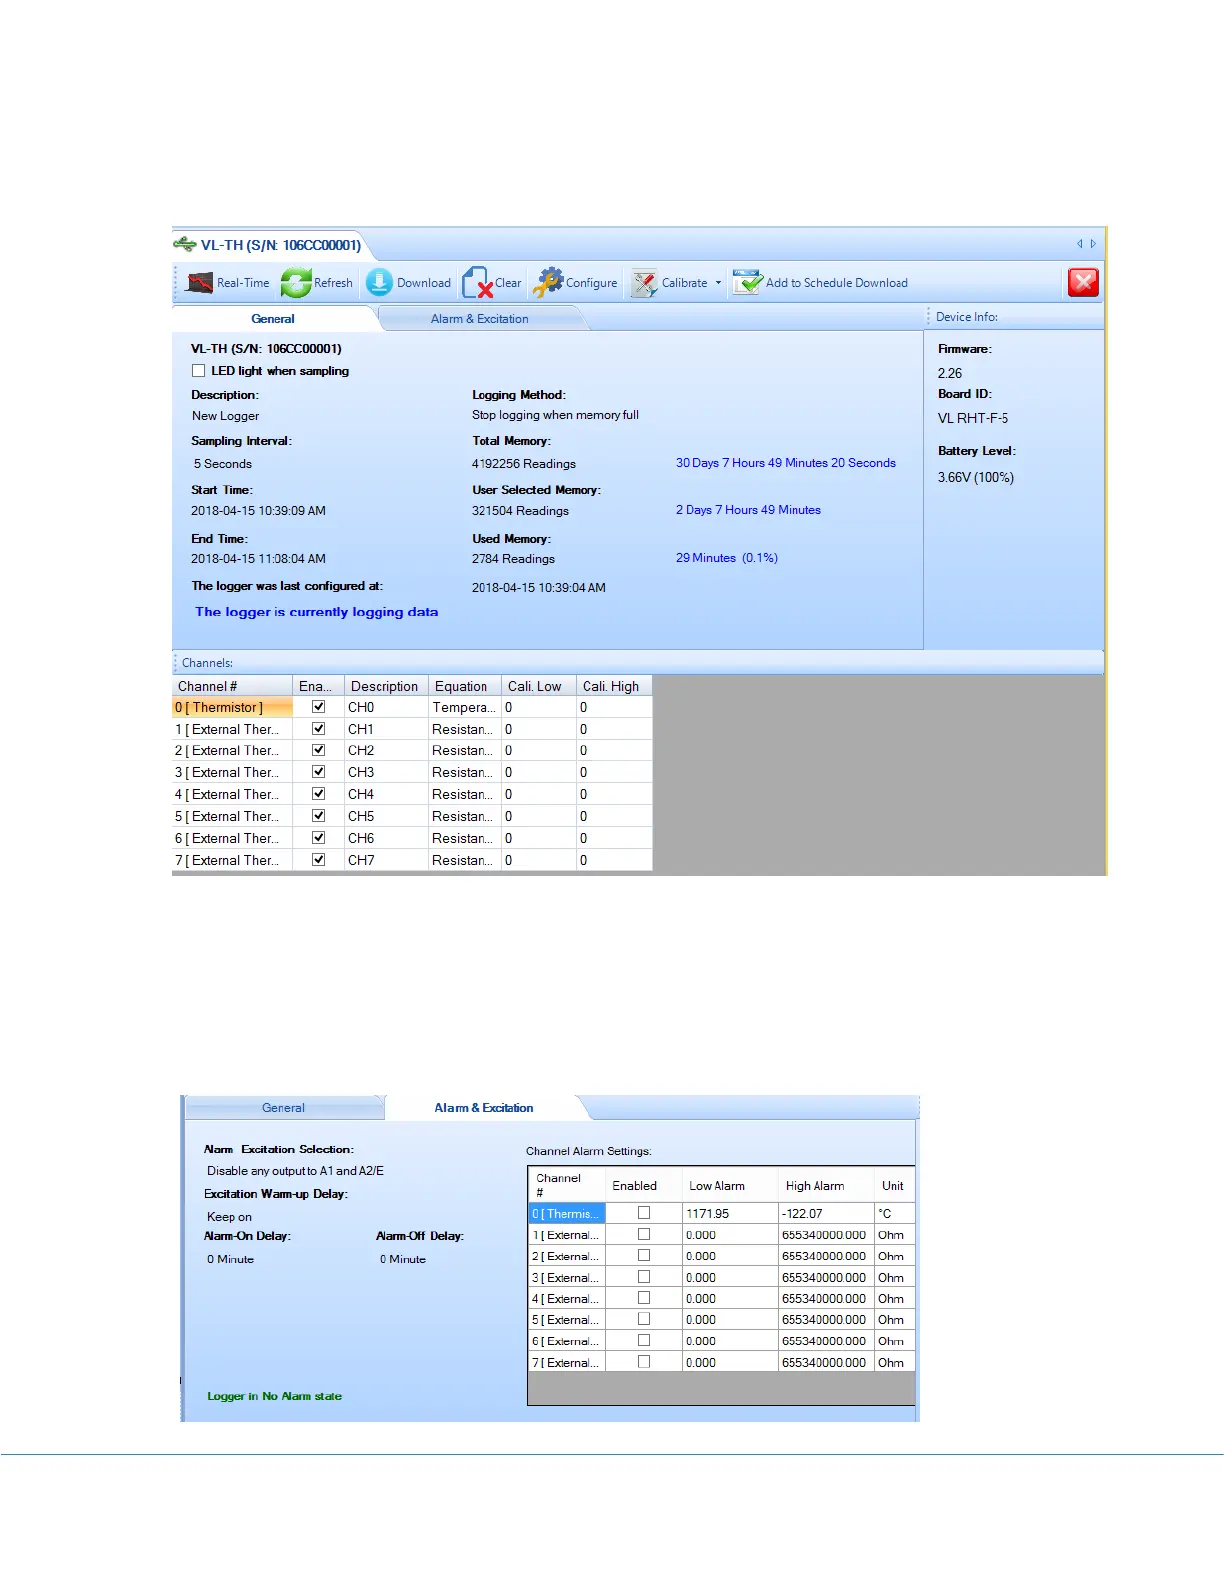Enable the alarm for channel 7 External
Screen dimensions: 1224x1584
644,1362
